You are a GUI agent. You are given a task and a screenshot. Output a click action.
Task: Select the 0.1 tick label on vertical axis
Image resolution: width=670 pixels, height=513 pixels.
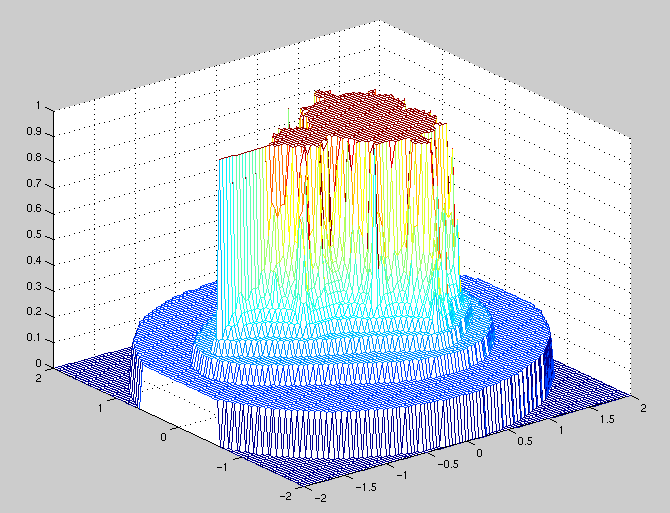click(x=39, y=339)
